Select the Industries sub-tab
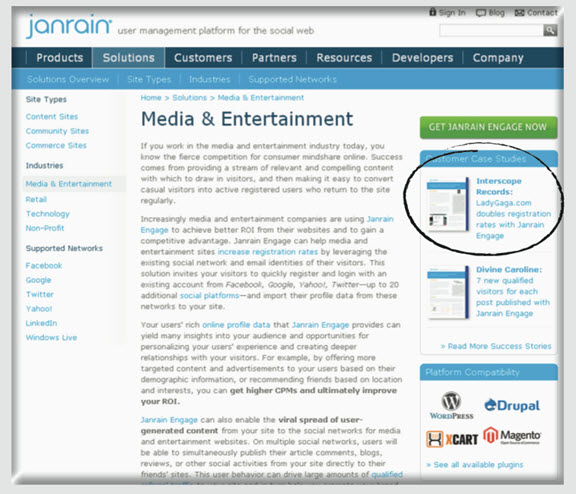Screen dimensions: 576x494 point(209,79)
